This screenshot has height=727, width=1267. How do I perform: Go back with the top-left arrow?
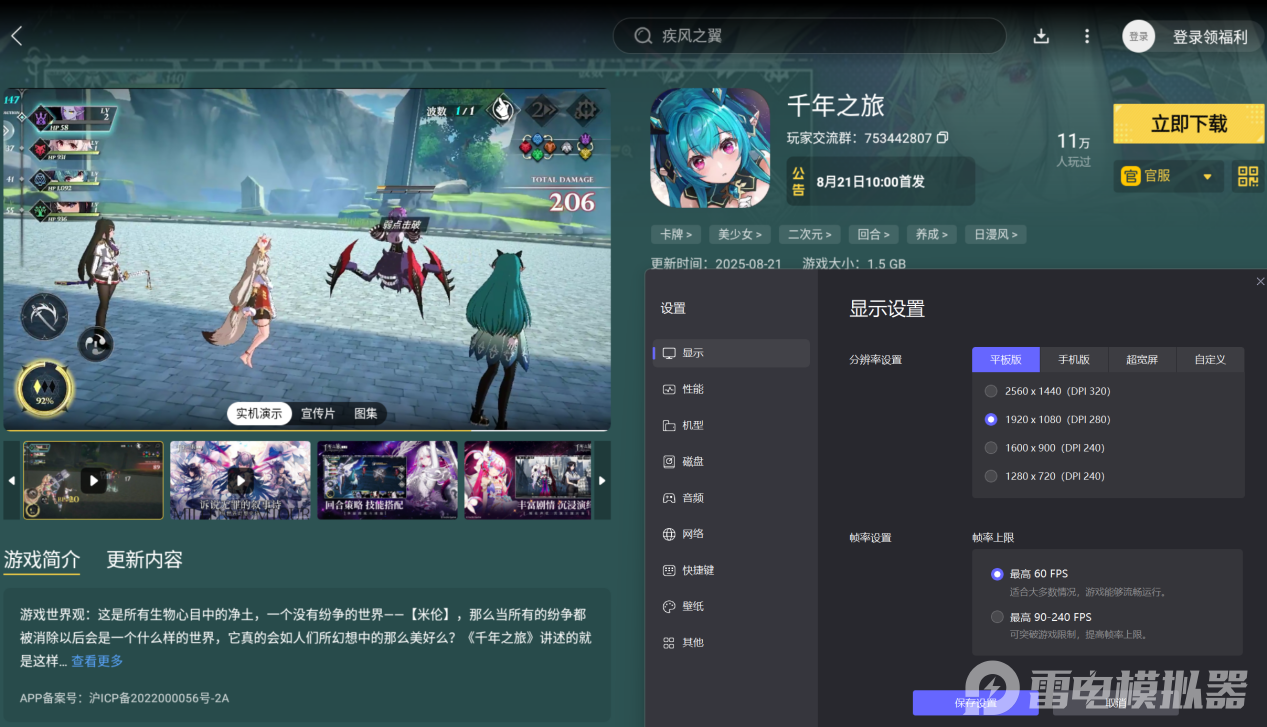click(x=16, y=36)
